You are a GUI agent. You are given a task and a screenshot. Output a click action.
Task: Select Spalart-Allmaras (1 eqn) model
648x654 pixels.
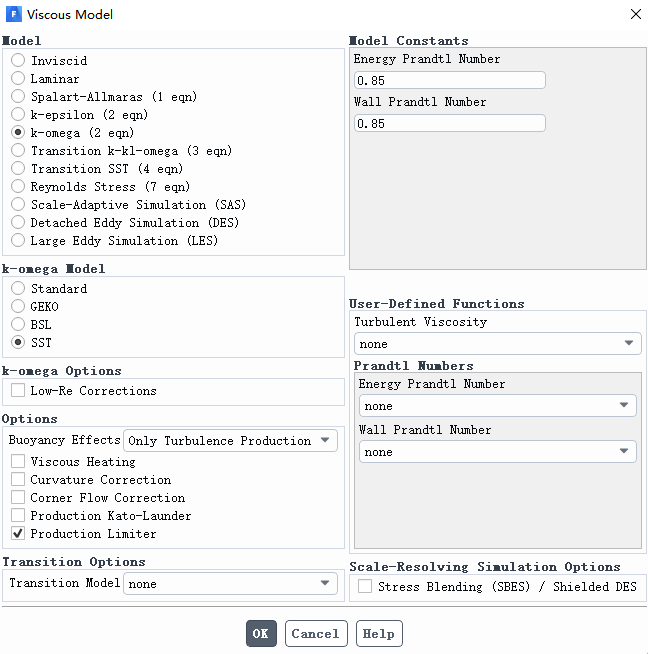18,96
